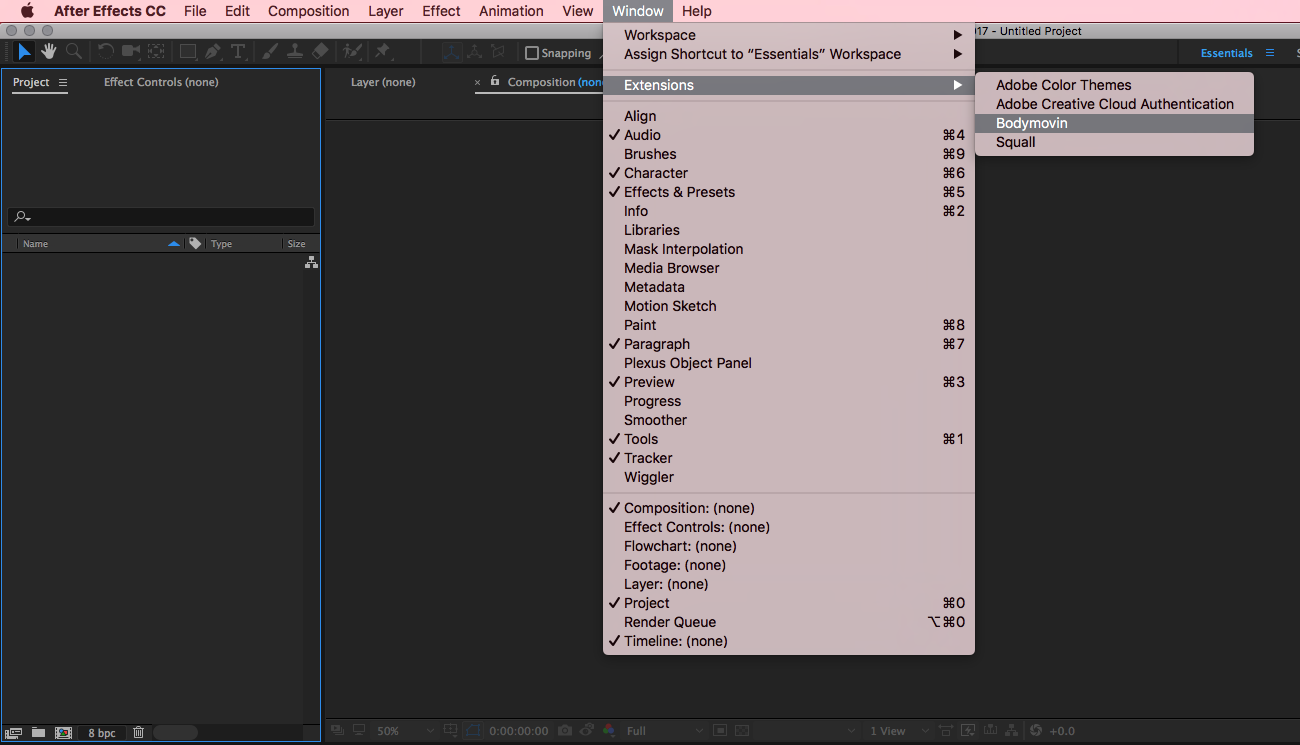This screenshot has height=745, width=1300.
Task: Select the Puppet Pin tool
Action: 382,51
